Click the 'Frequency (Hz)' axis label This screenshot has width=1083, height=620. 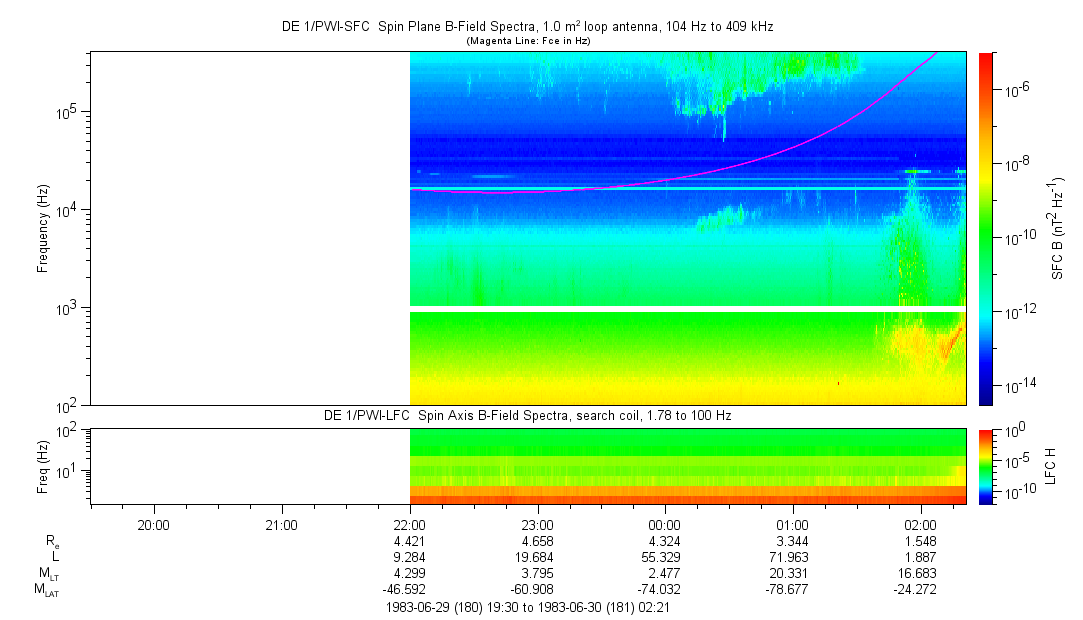pyautogui.click(x=43, y=229)
